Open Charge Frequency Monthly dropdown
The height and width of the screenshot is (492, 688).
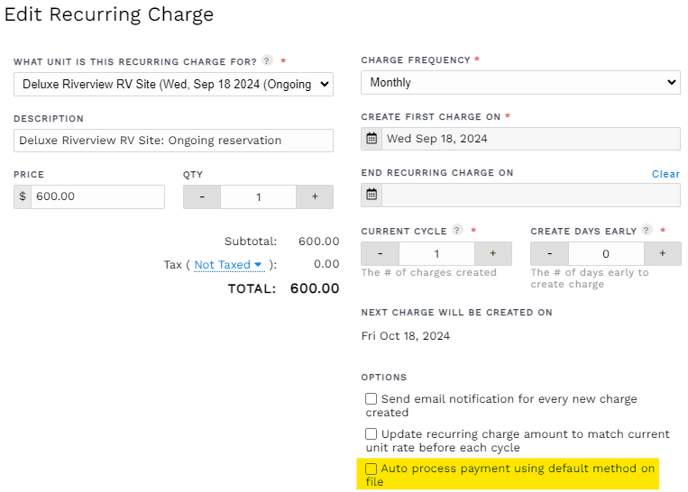(521, 82)
